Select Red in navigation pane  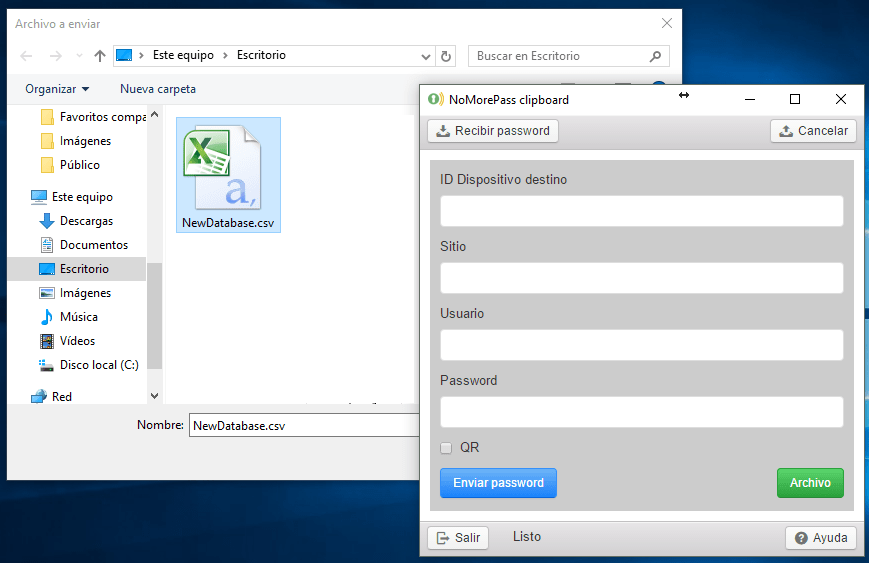coord(52,397)
